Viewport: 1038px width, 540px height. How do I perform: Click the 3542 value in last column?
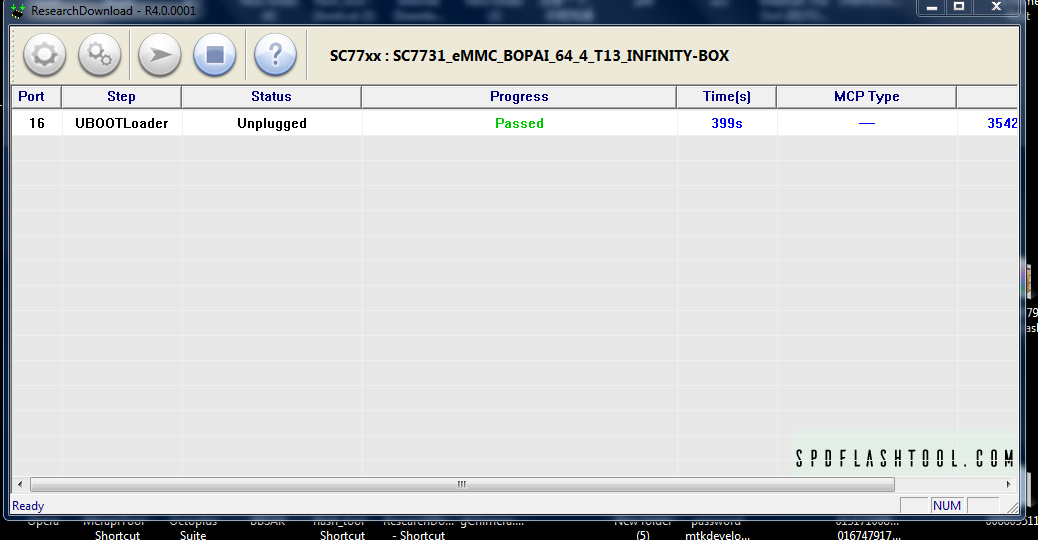tap(1002, 123)
